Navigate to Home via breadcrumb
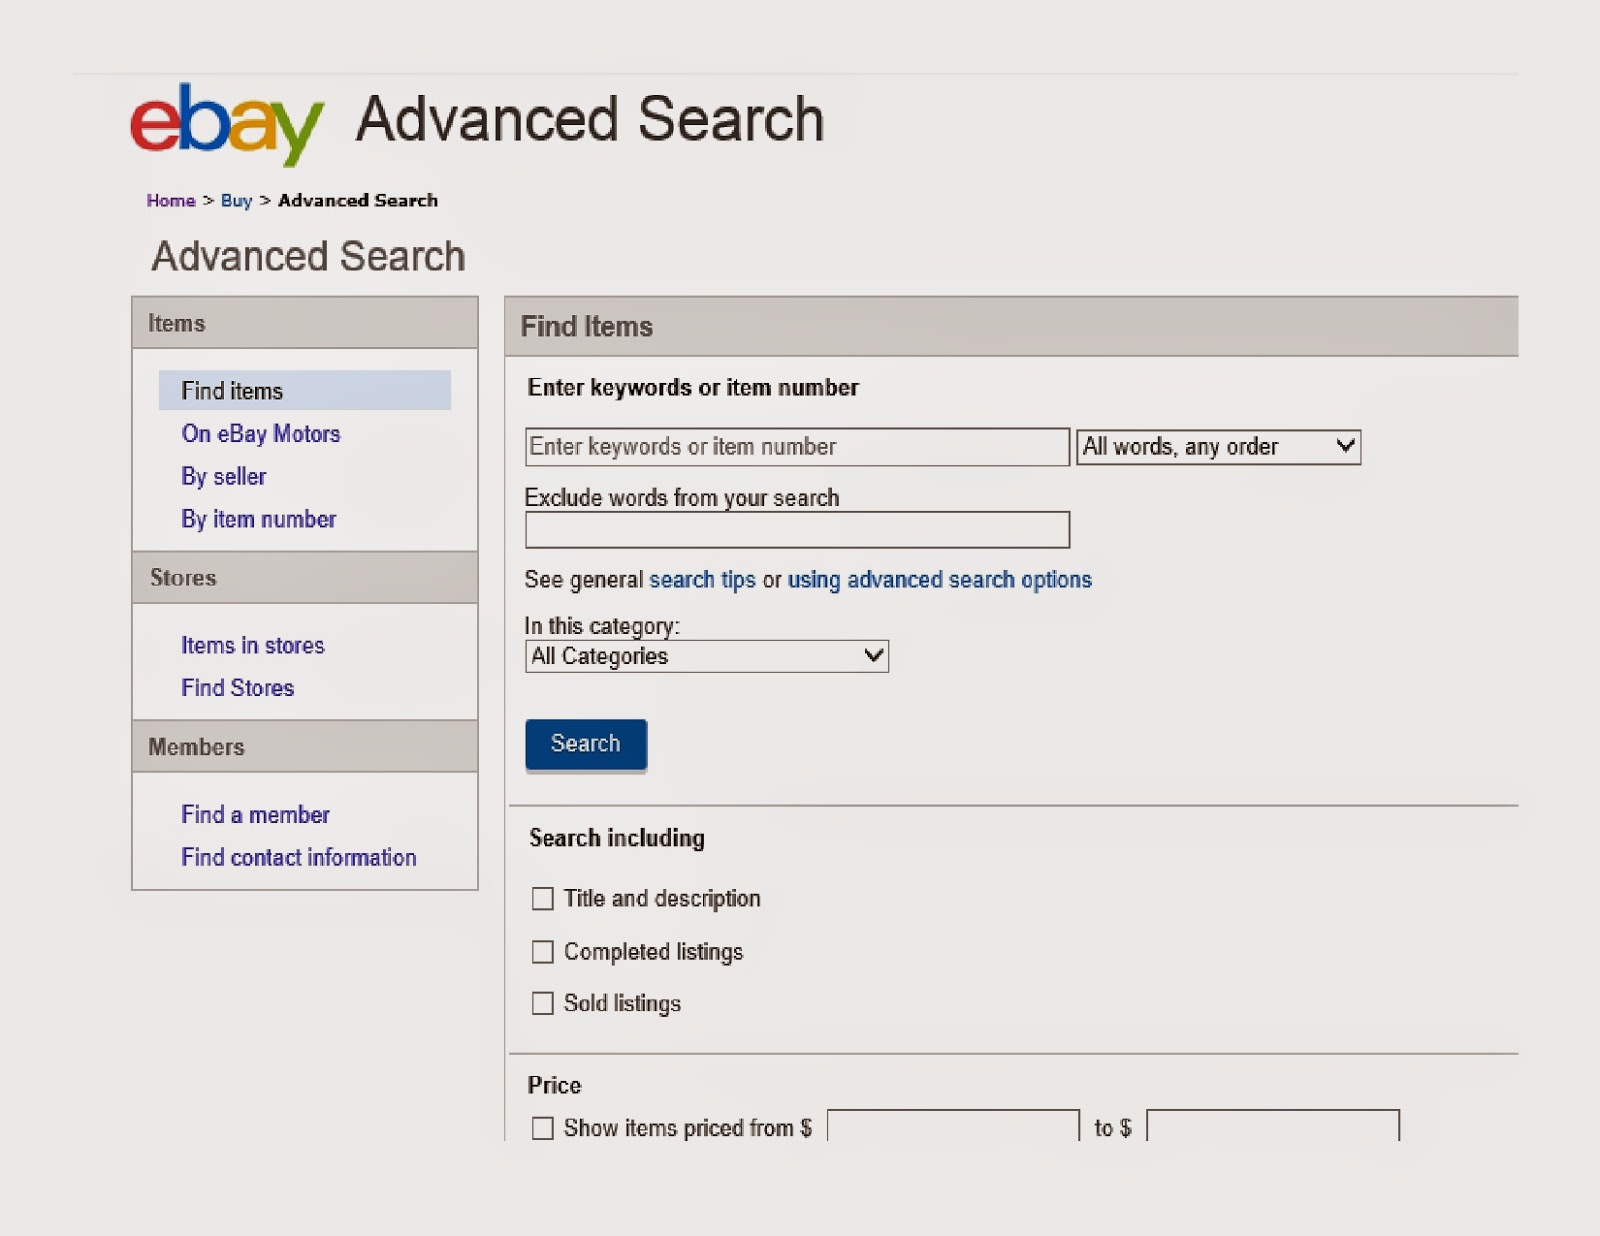This screenshot has height=1236, width=1600. click(x=170, y=200)
